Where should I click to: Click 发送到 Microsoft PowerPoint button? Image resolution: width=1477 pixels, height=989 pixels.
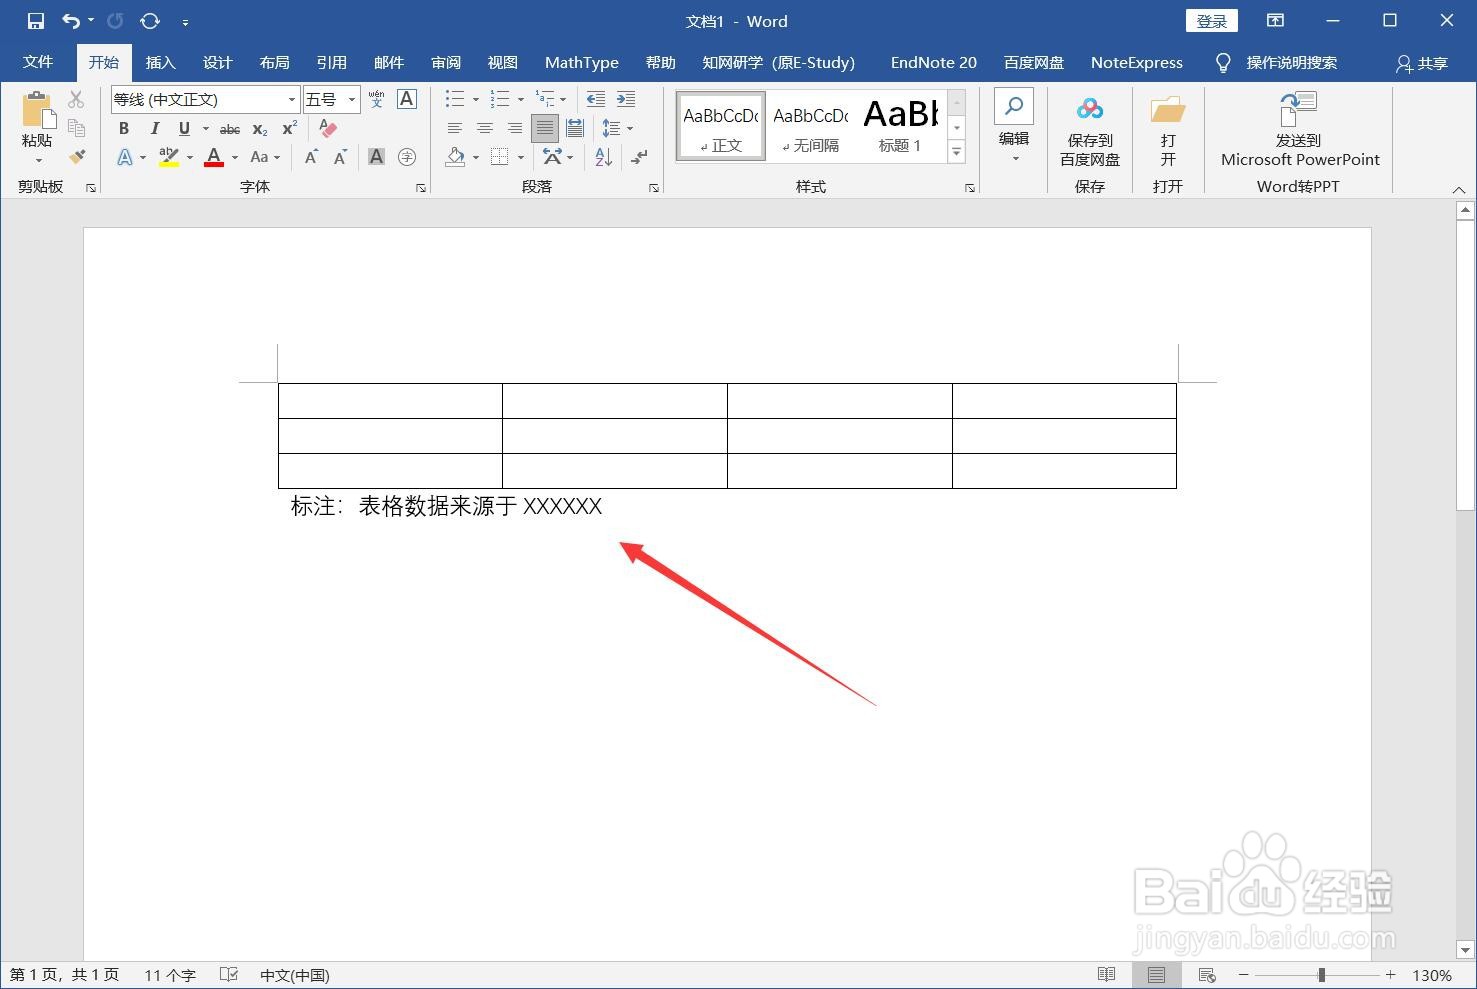click(x=1299, y=130)
